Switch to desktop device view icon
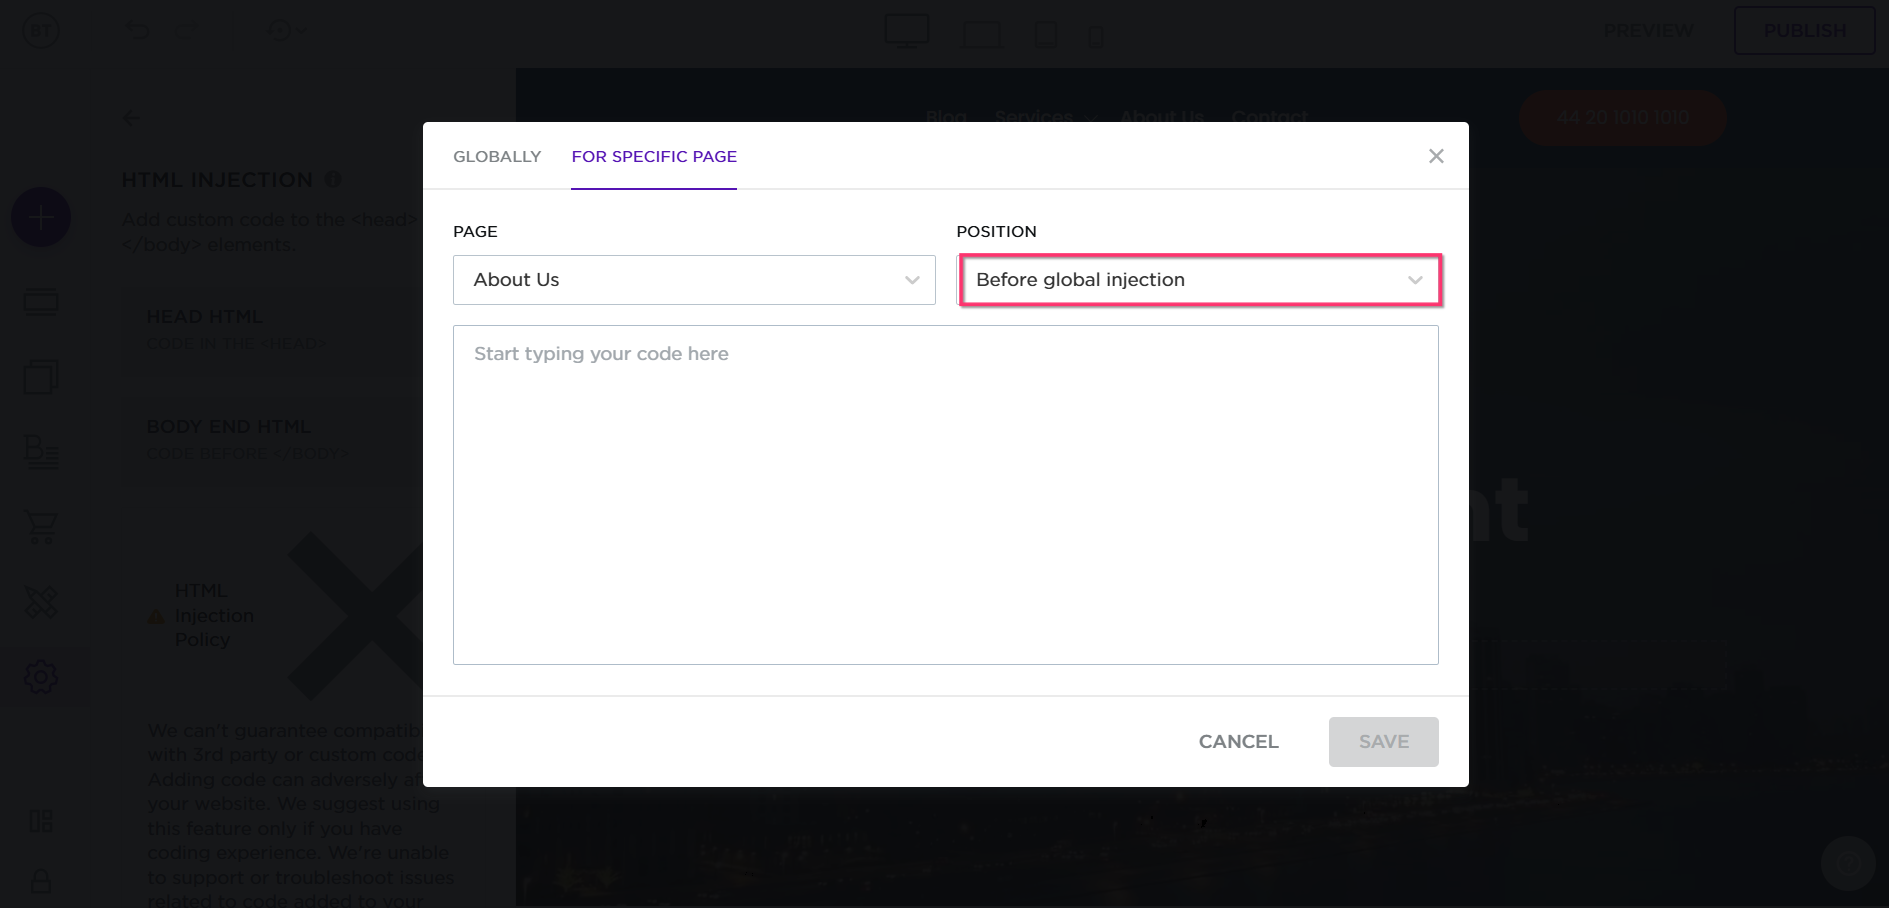Image resolution: width=1889 pixels, height=908 pixels. pos(907,32)
